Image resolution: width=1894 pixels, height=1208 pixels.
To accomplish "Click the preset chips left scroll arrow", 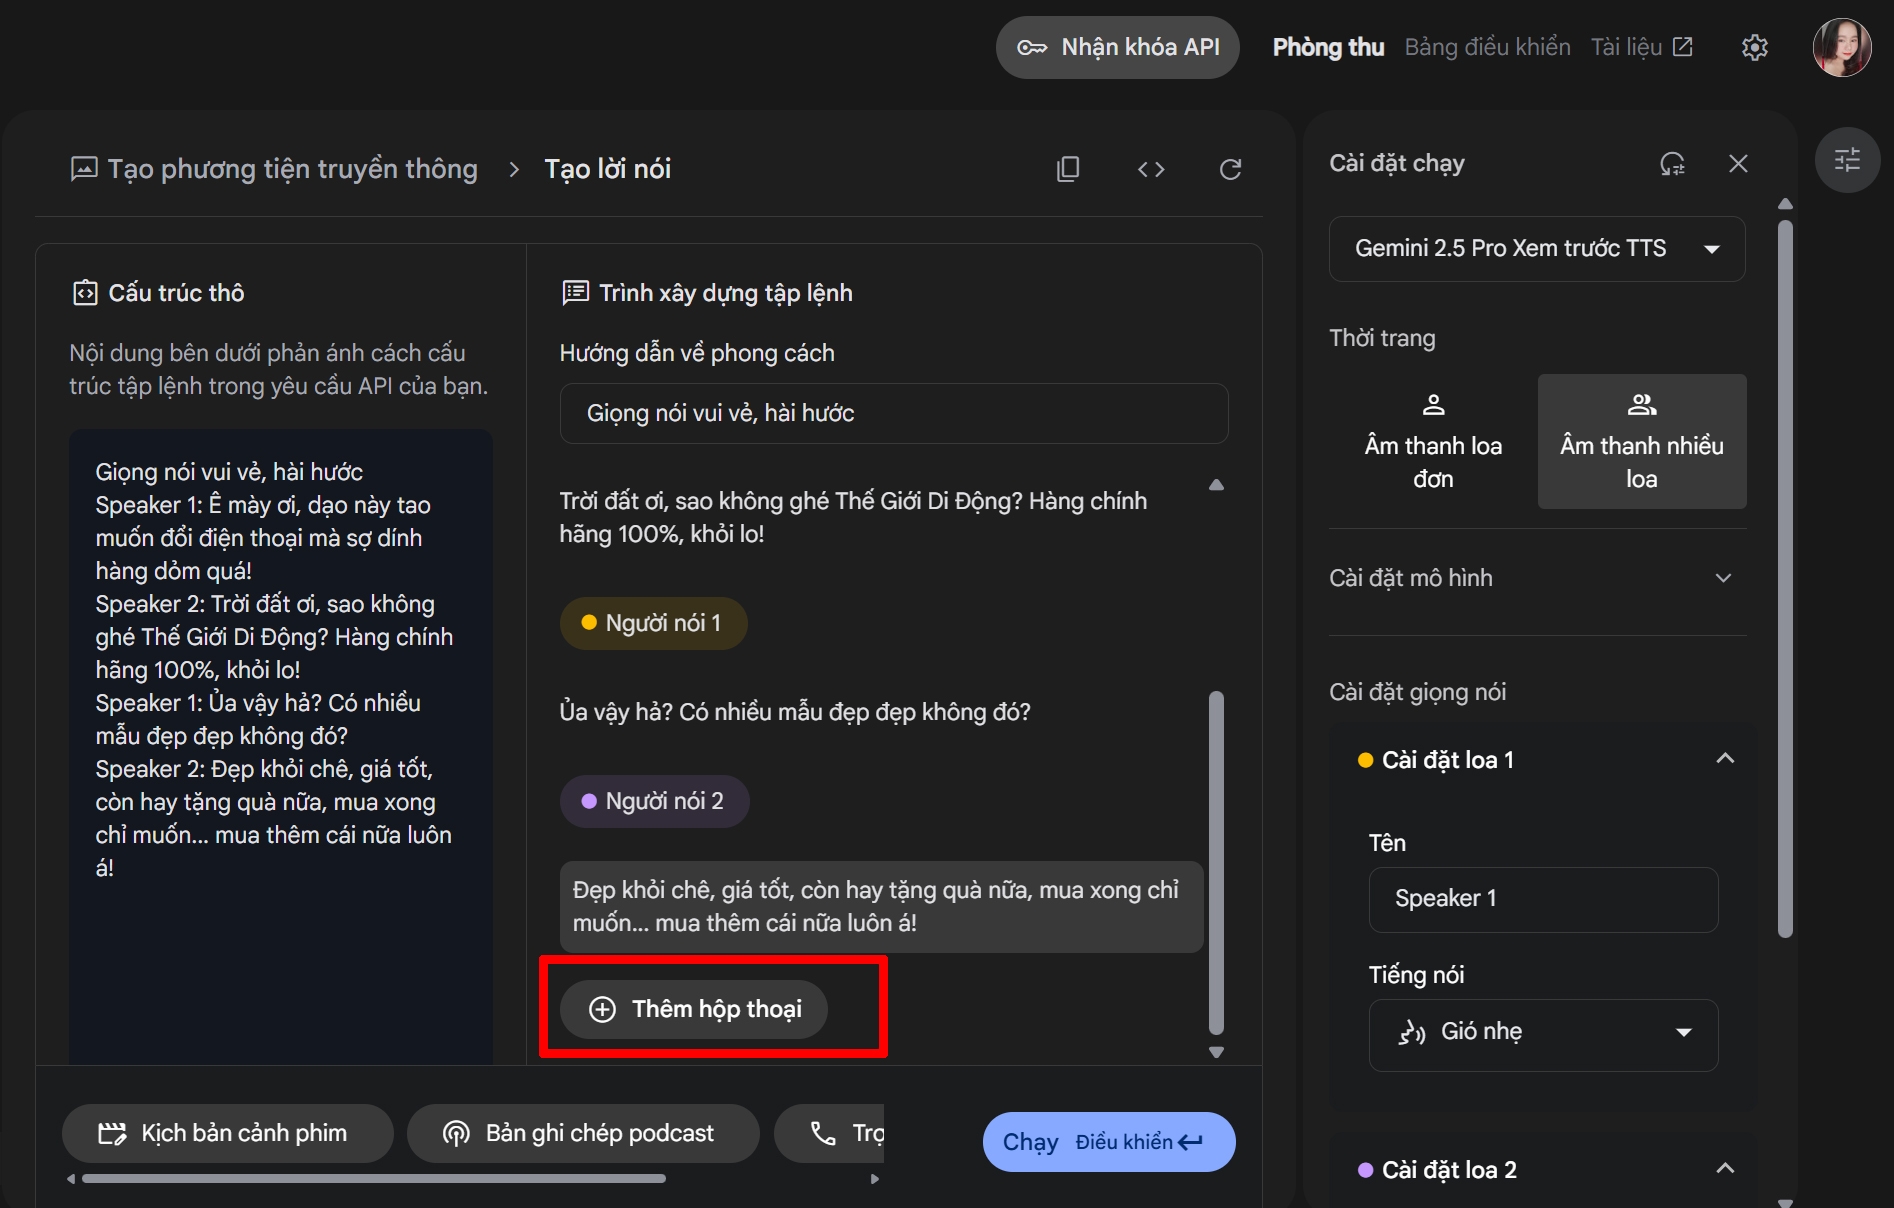I will 71,1179.
